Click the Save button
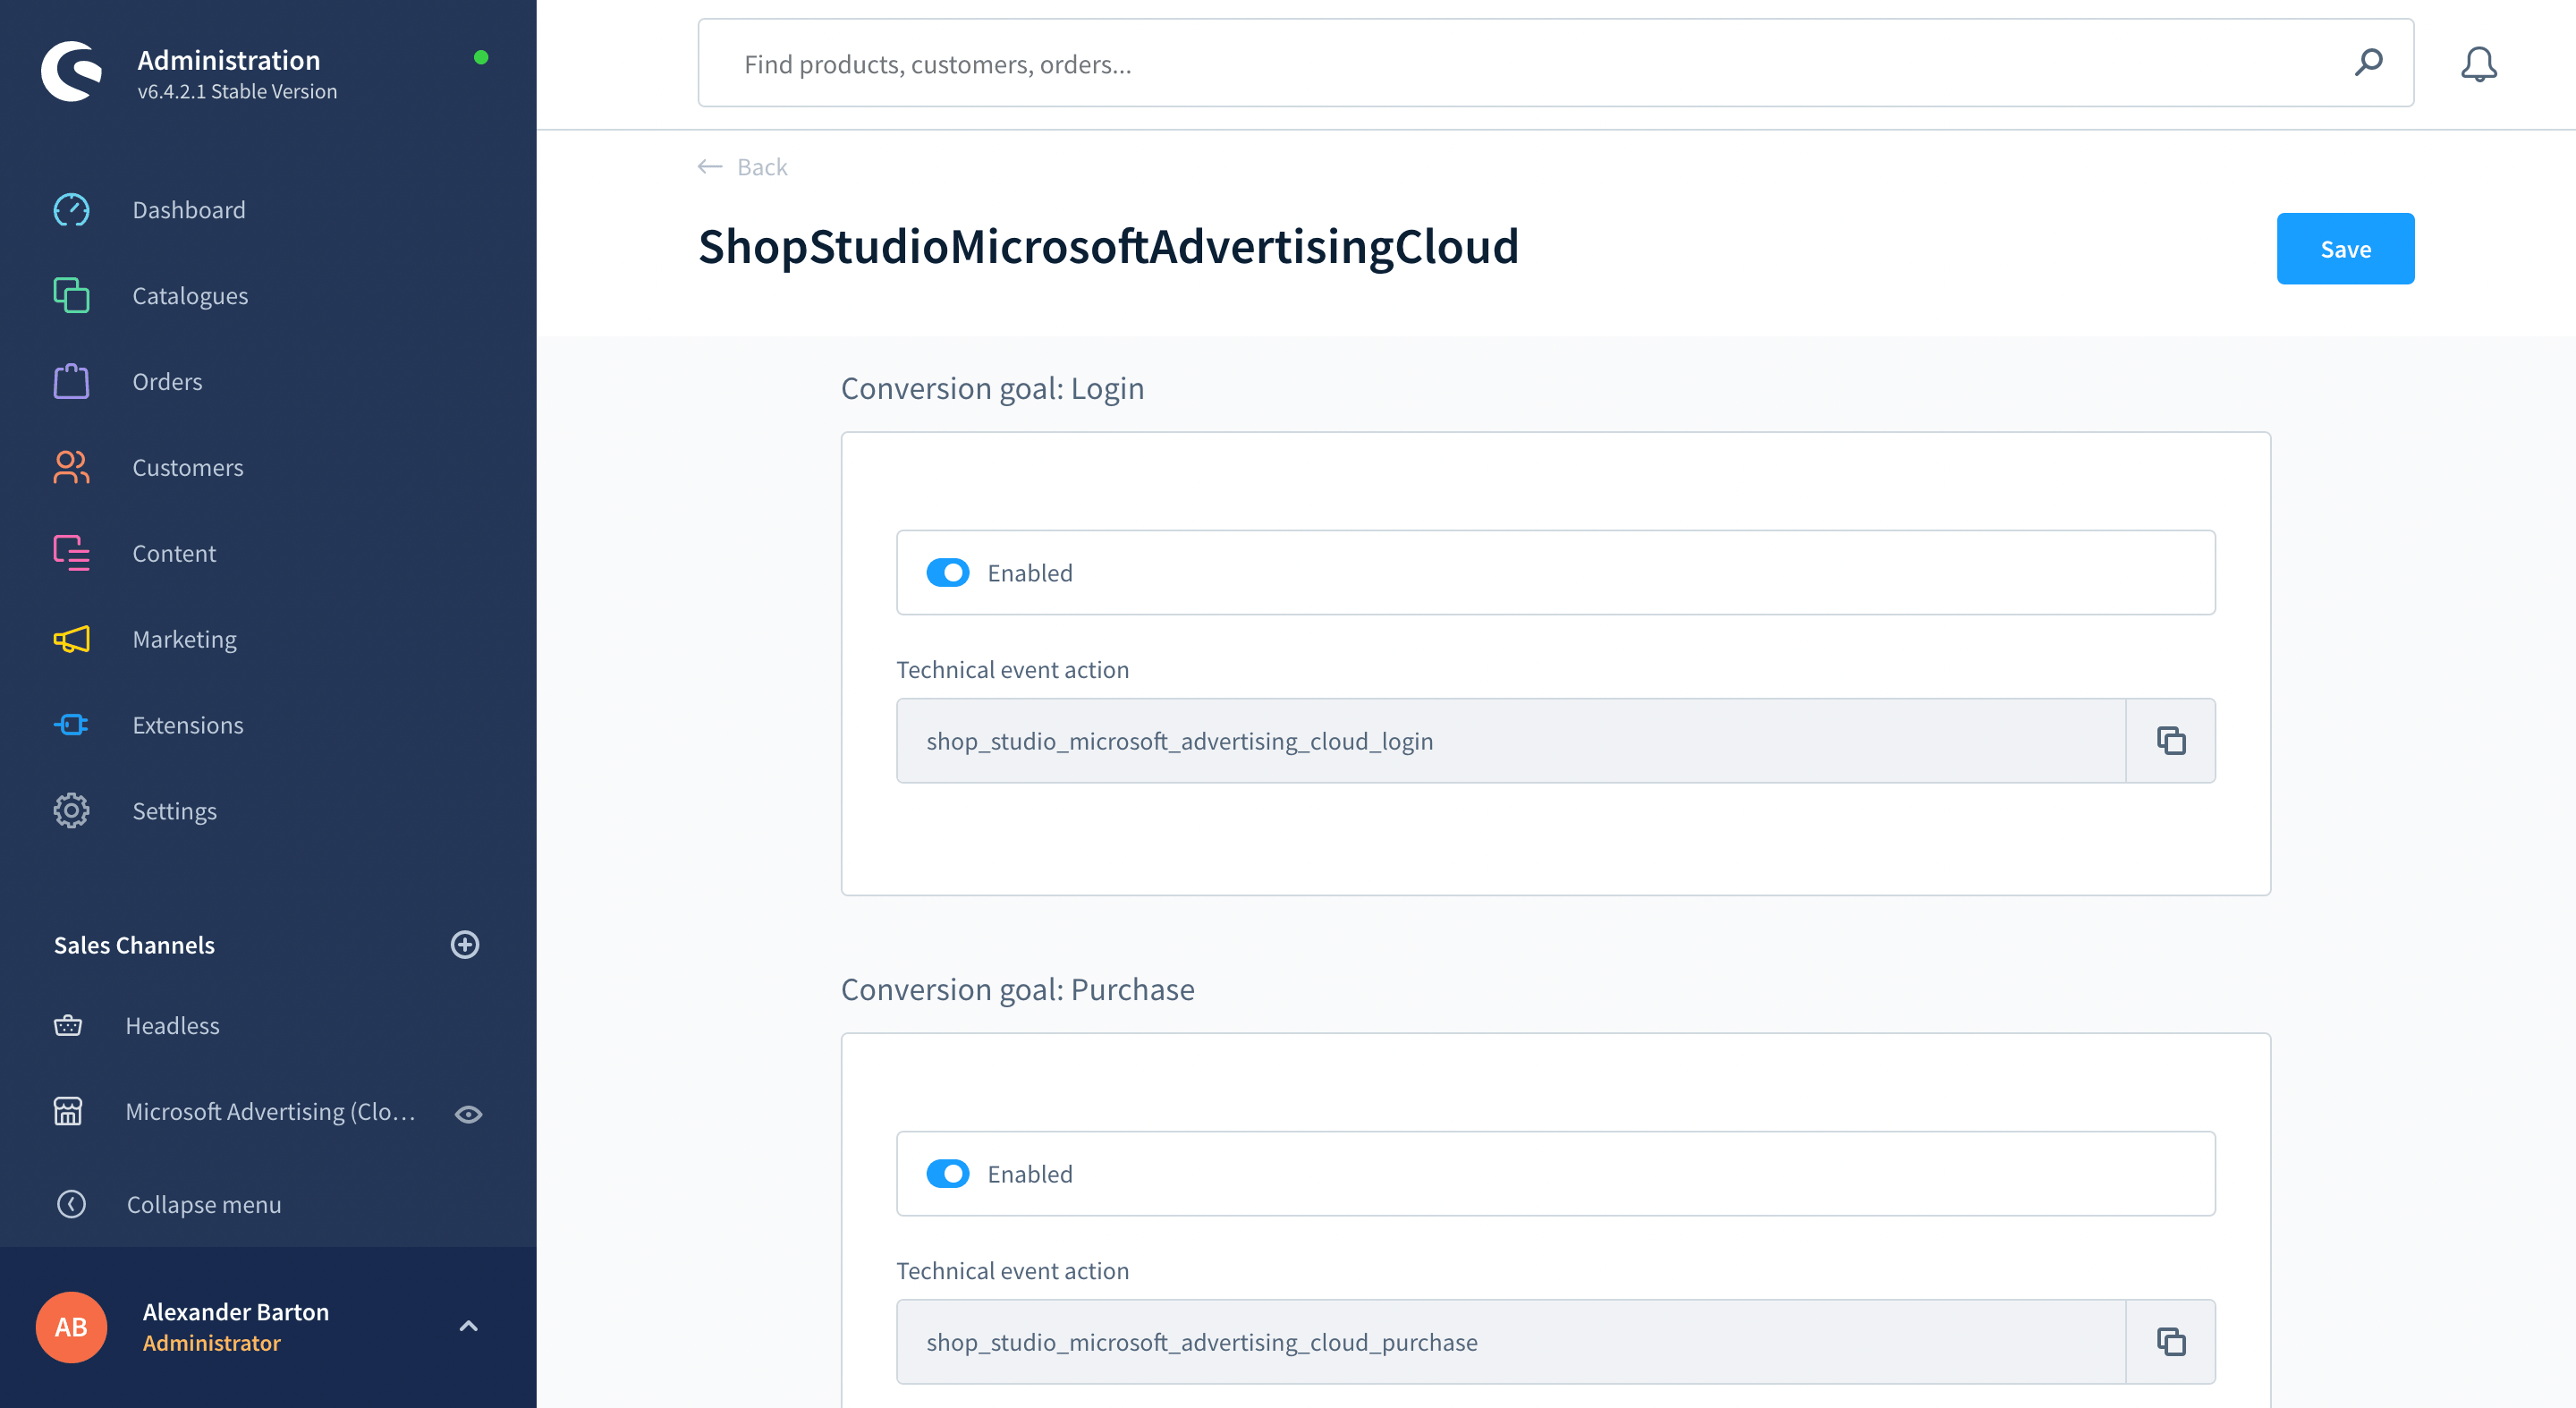 pos(2345,249)
